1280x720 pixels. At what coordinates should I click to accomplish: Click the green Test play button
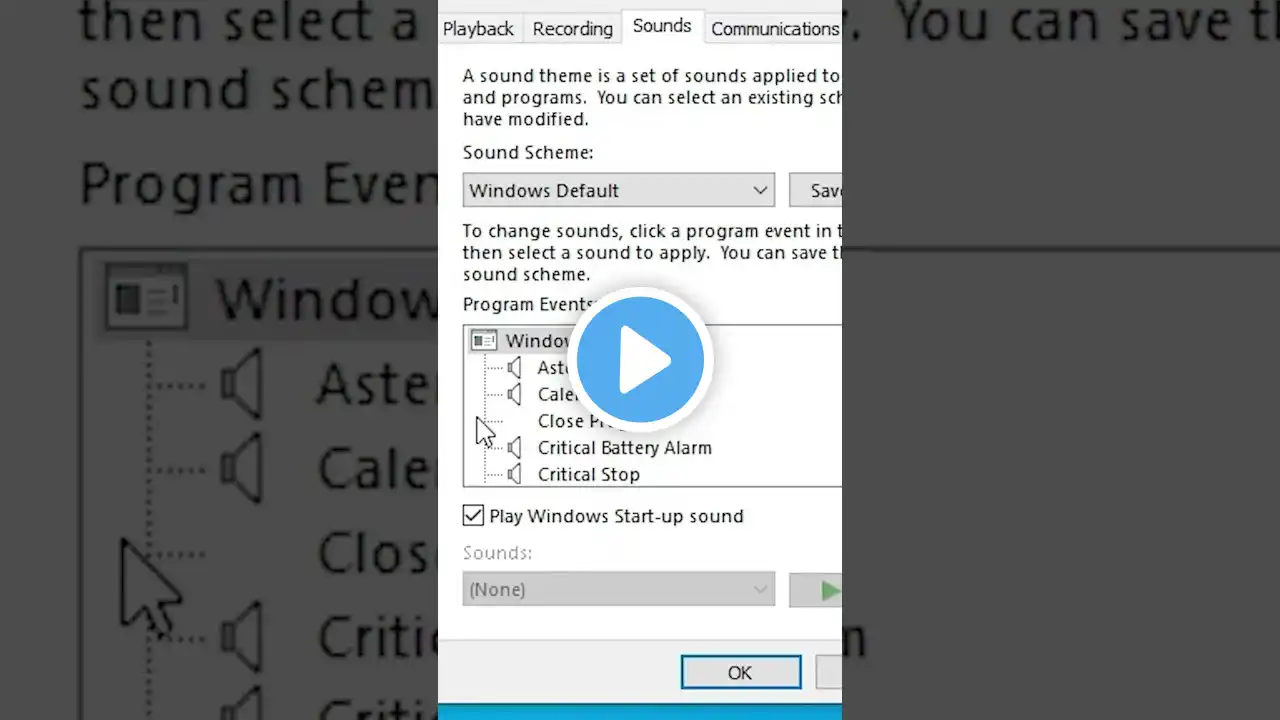[816, 590]
